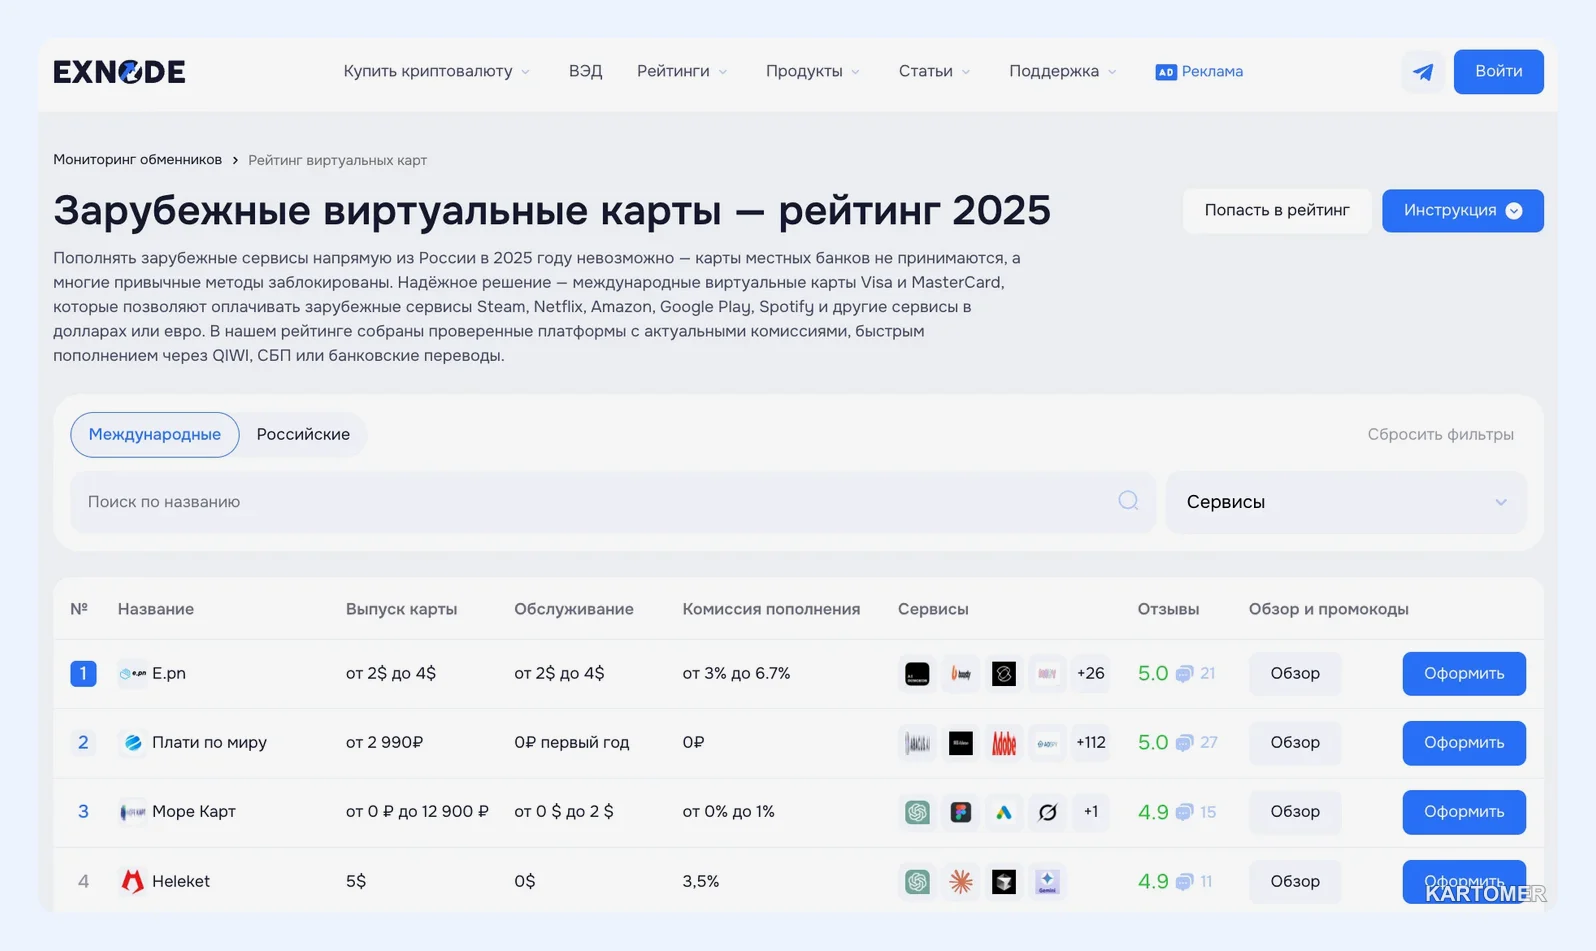Click the Adobe service icon in Плати по миру row
Viewport: 1596px width, 951px height.
coord(1004,743)
